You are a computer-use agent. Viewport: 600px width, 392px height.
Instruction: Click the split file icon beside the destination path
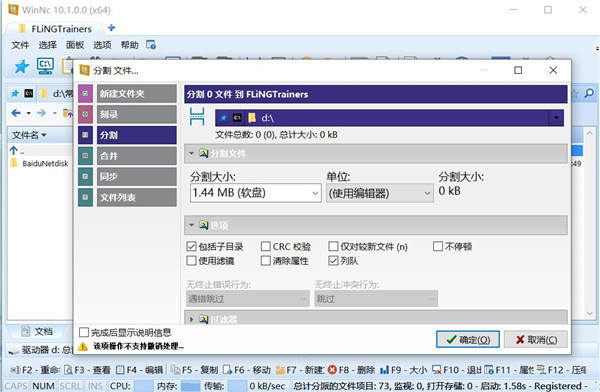pos(197,117)
